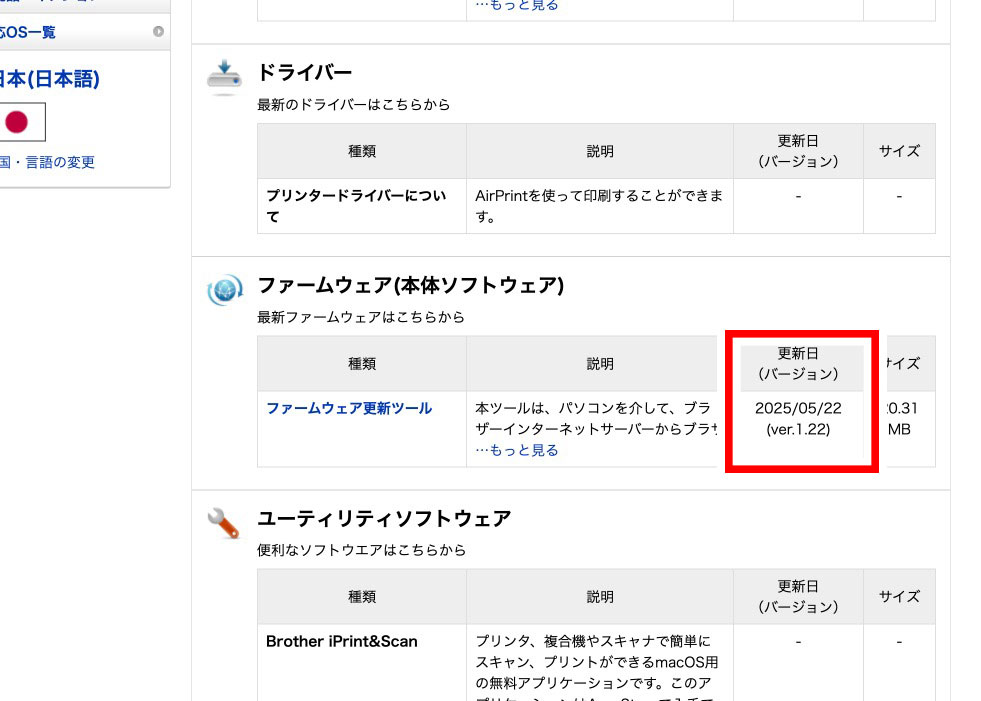Image resolution: width=981 pixels, height=701 pixels.
Task: Open the ファームウェア更新ツール link
Action: click(349, 408)
